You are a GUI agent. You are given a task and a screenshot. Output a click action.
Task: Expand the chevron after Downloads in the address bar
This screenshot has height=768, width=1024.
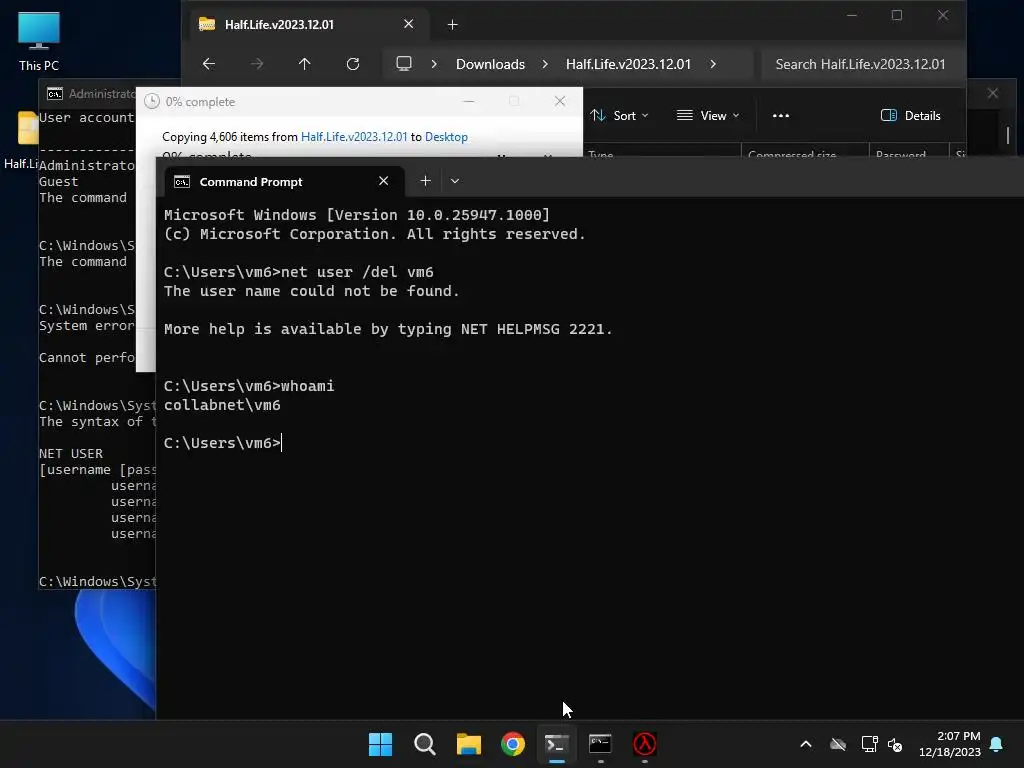(545, 64)
